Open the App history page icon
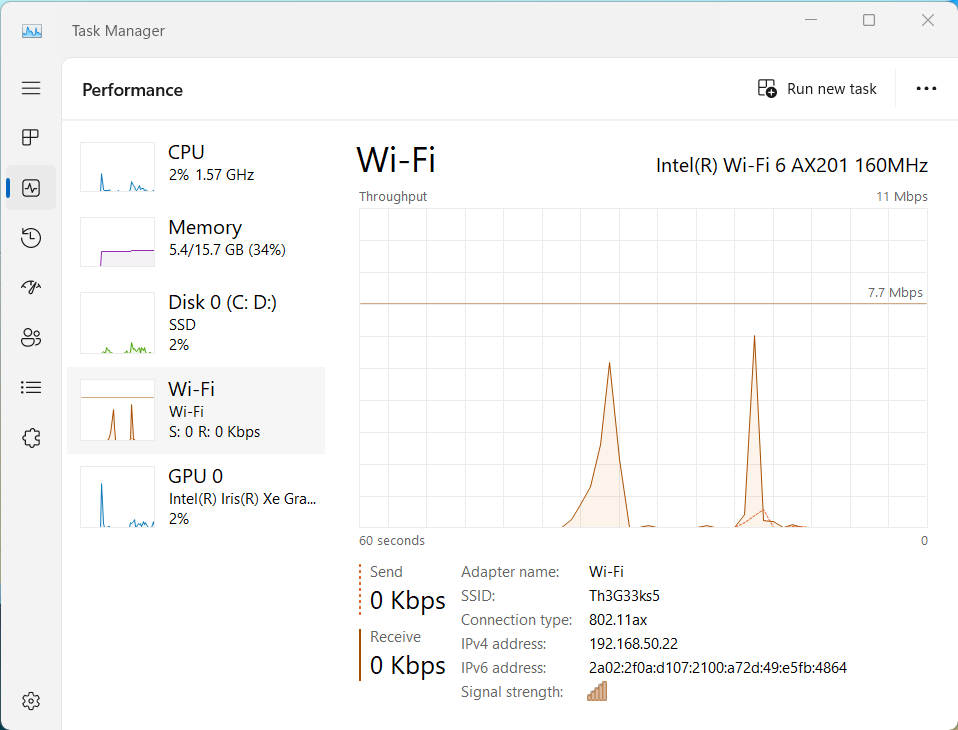The width and height of the screenshot is (958, 730). point(31,238)
